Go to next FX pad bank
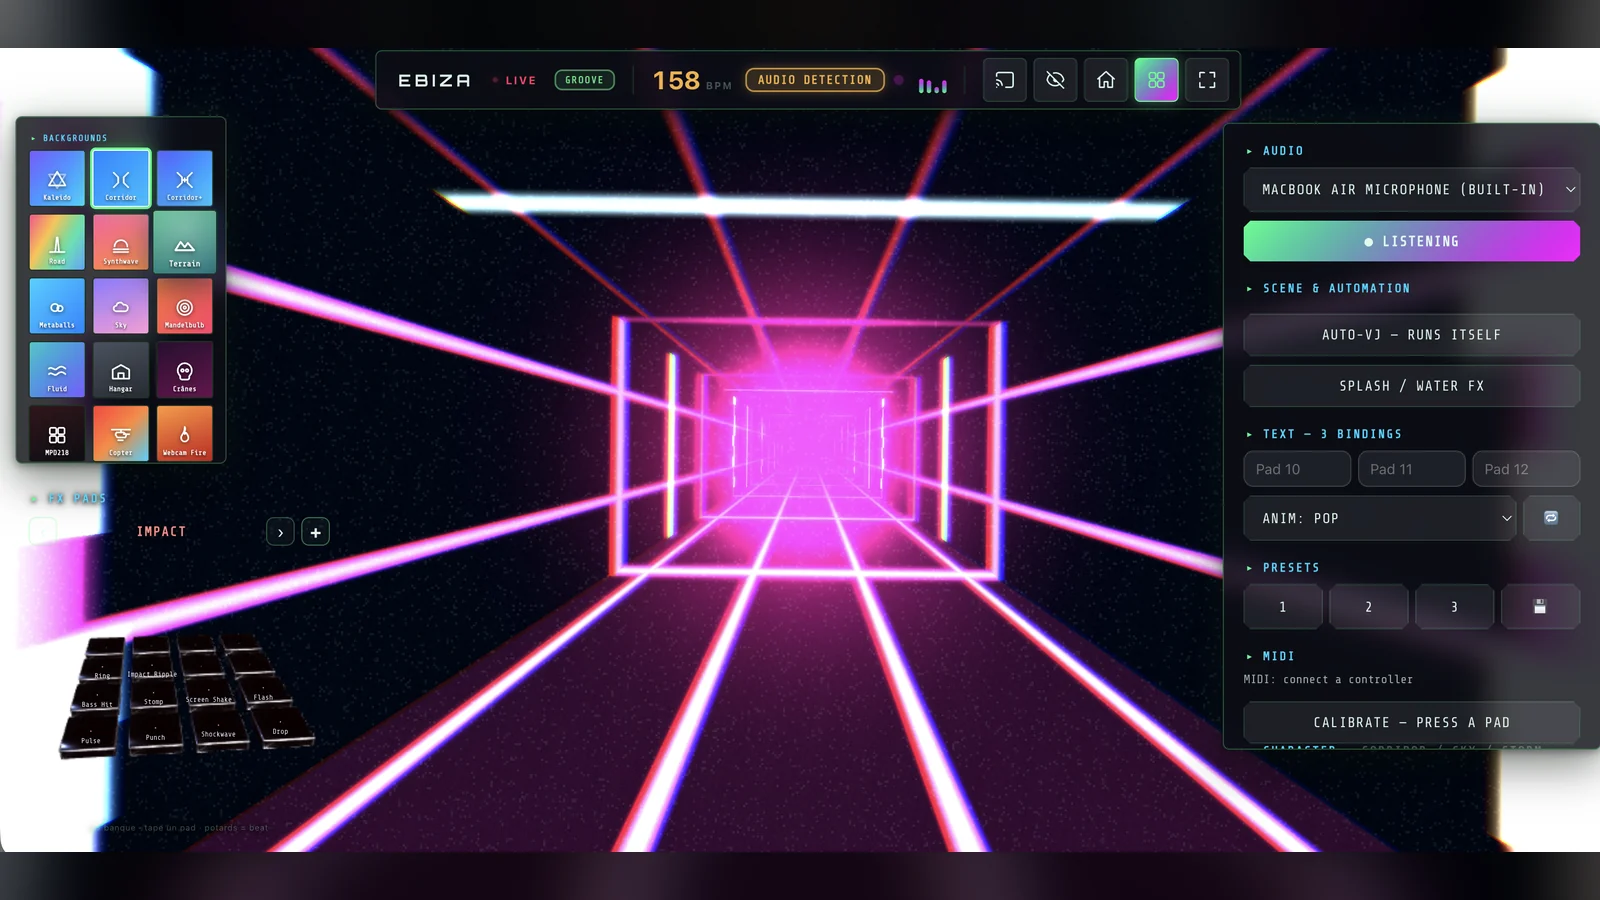Image resolution: width=1600 pixels, height=900 pixels. 281,532
